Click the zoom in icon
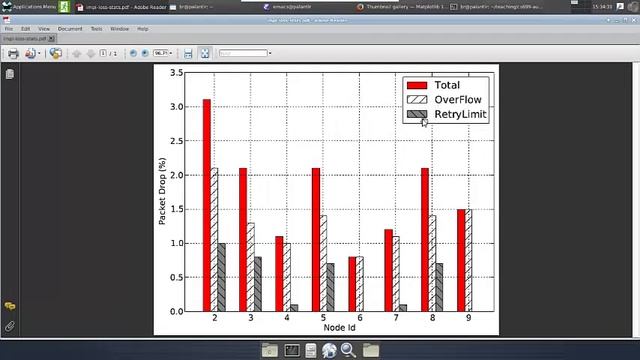This screenshot has height=360, width=640. 145,53
